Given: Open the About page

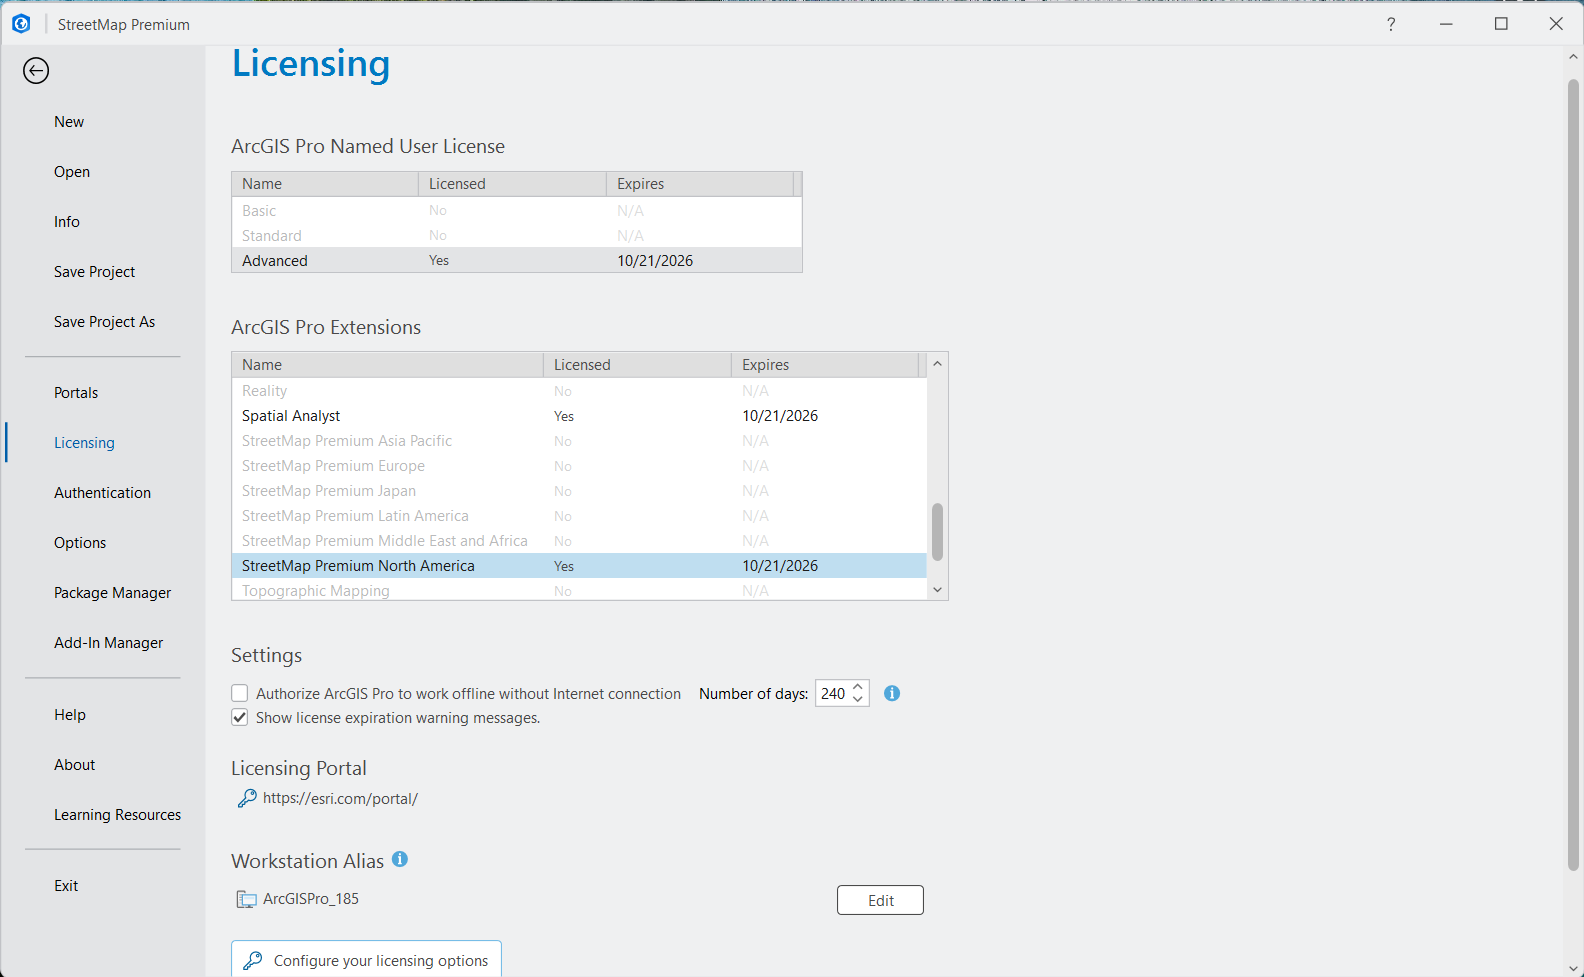Looking at the screenshot, I should (x=75, y=765).
